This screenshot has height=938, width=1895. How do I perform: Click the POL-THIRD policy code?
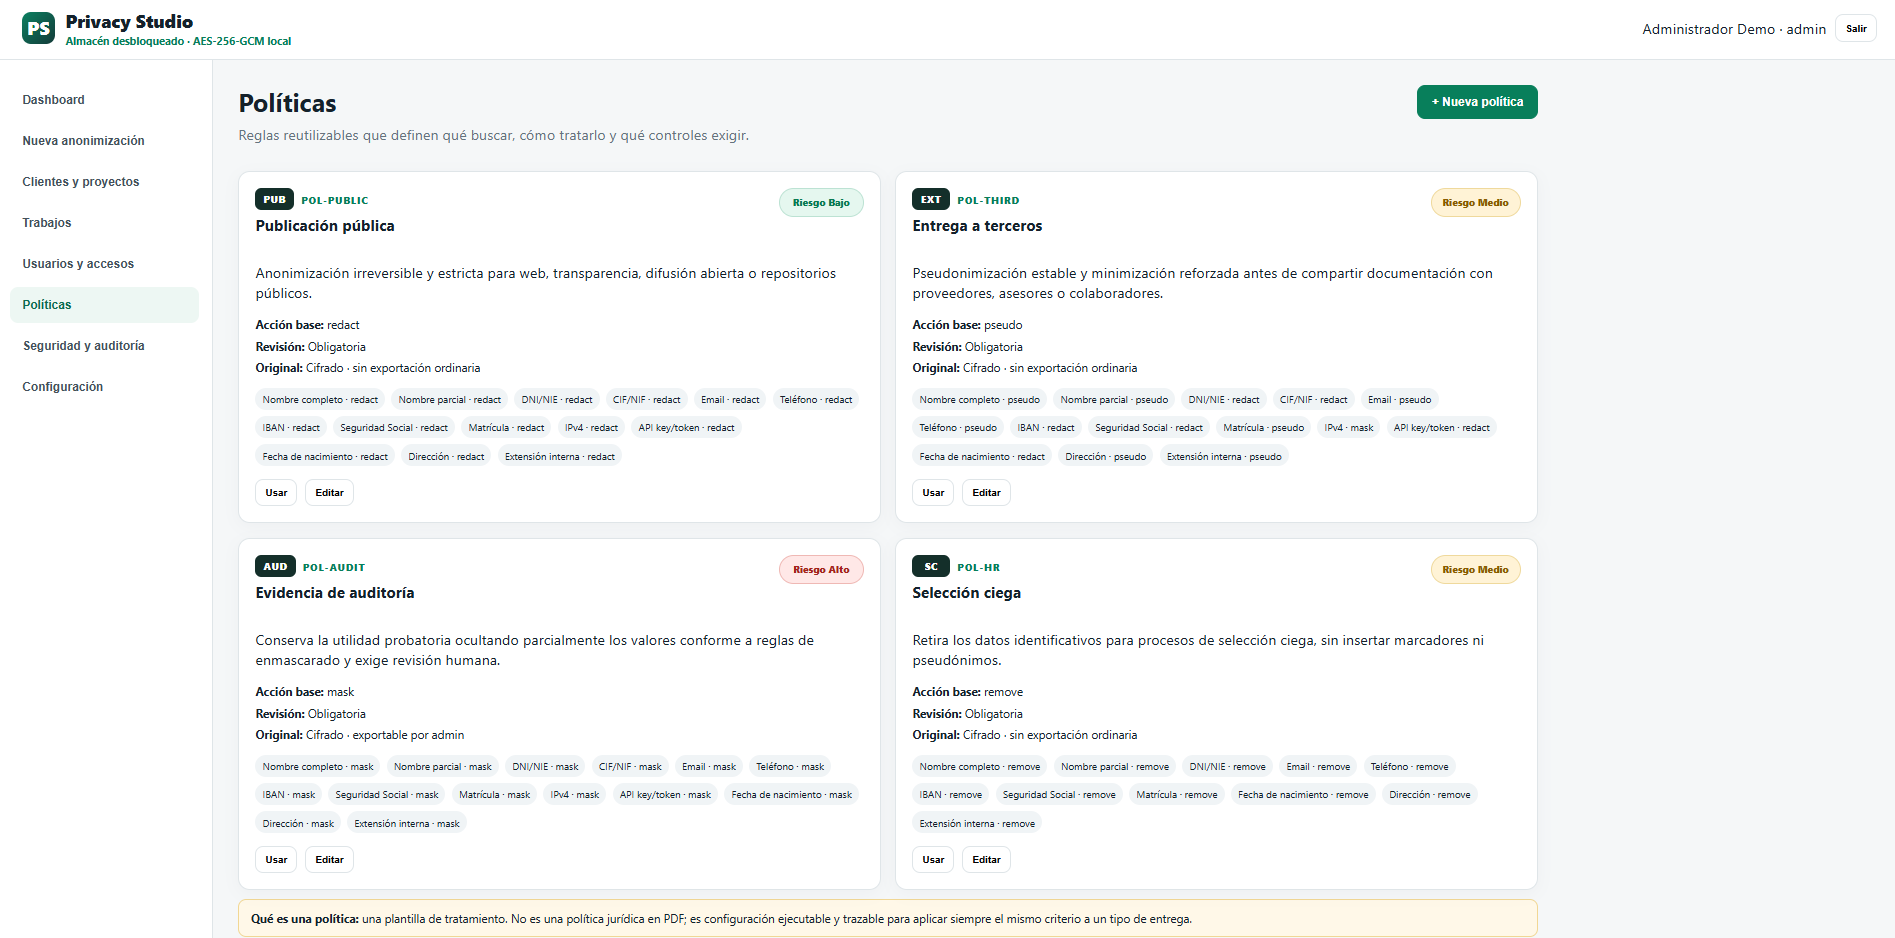[x=988, y=200]
